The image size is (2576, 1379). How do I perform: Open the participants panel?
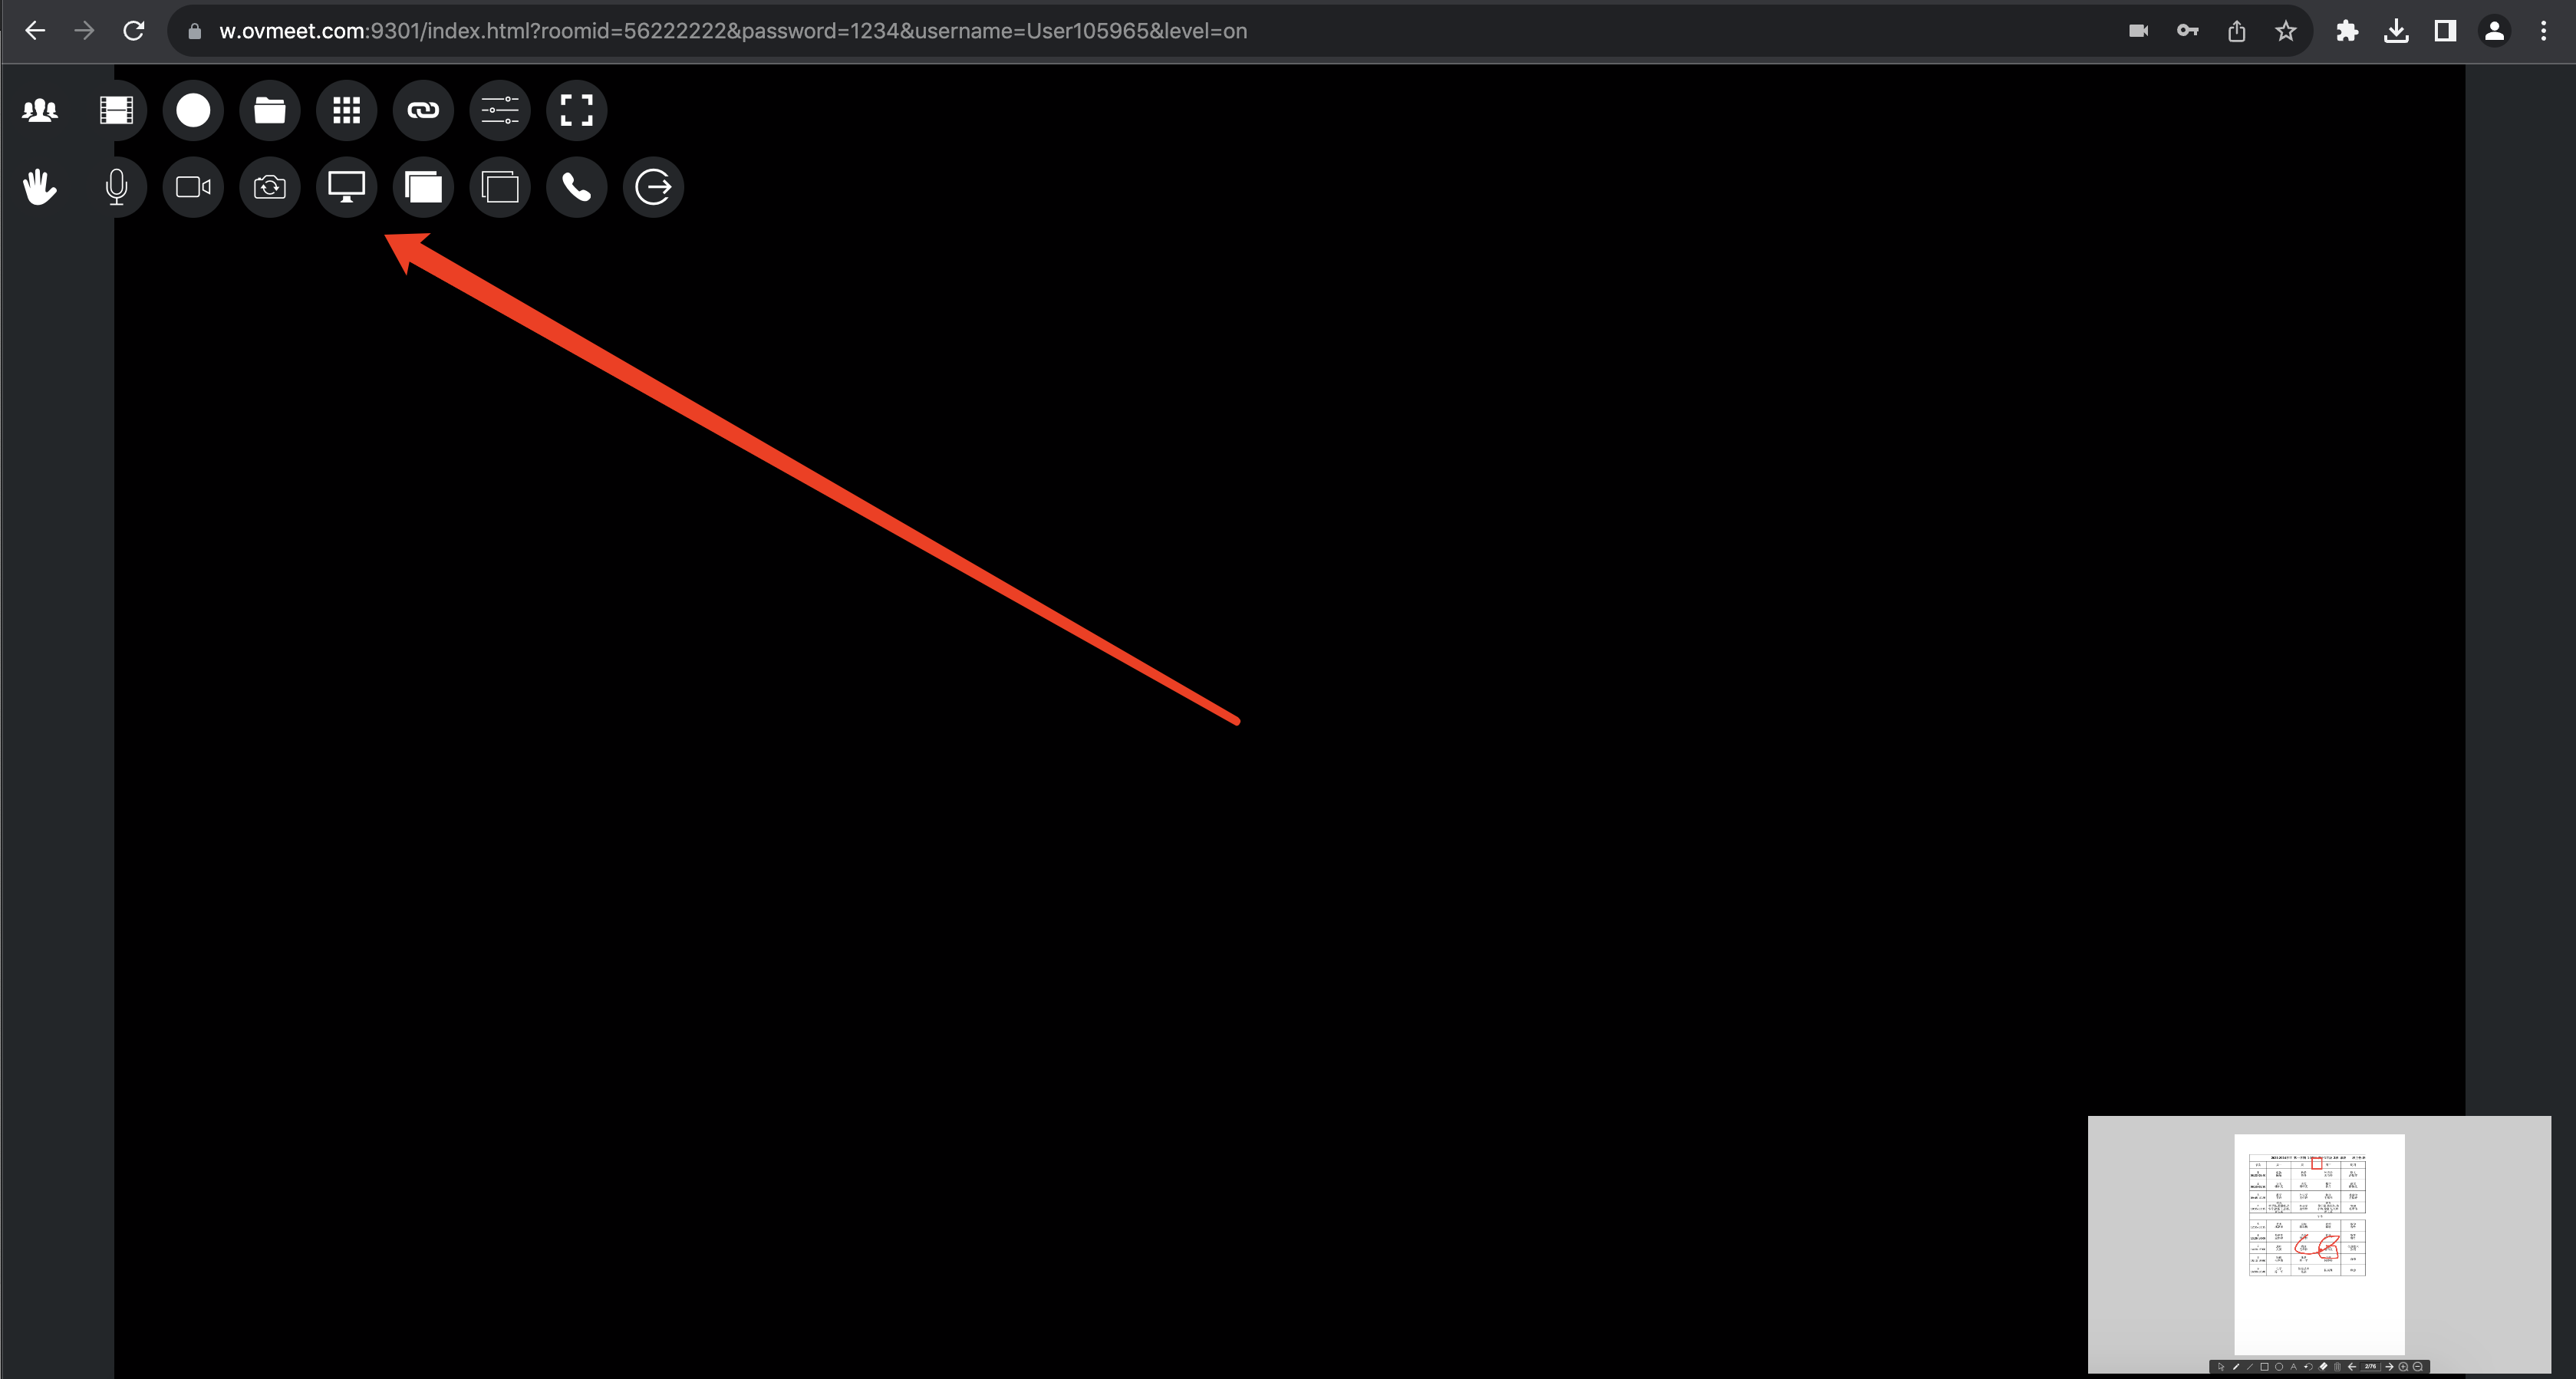click(x=39, y=110)
